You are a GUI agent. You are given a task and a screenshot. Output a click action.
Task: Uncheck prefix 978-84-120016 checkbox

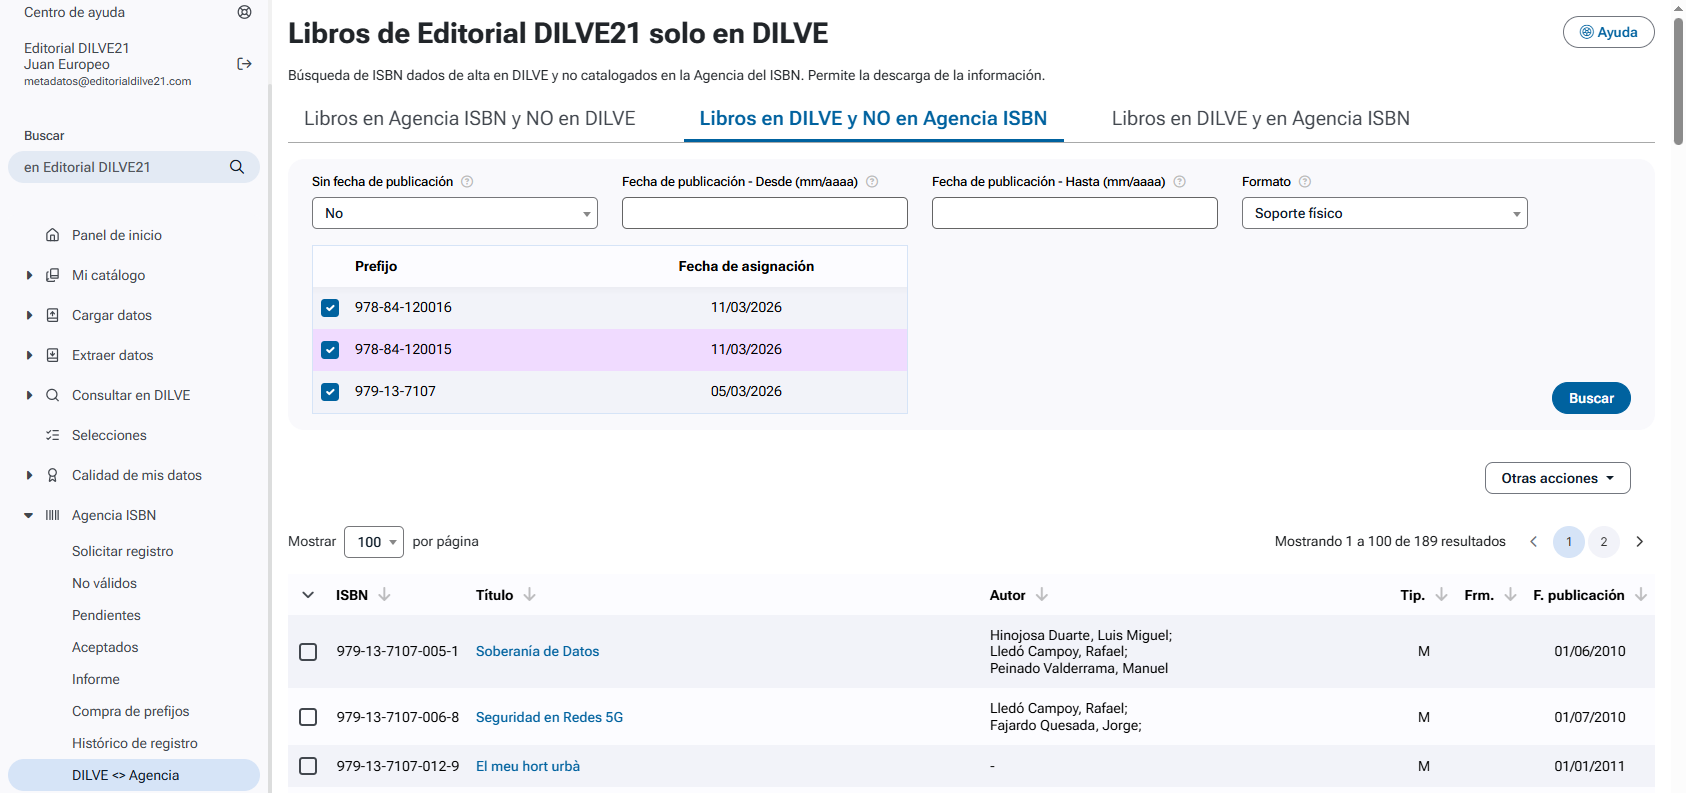click(330, 308)
